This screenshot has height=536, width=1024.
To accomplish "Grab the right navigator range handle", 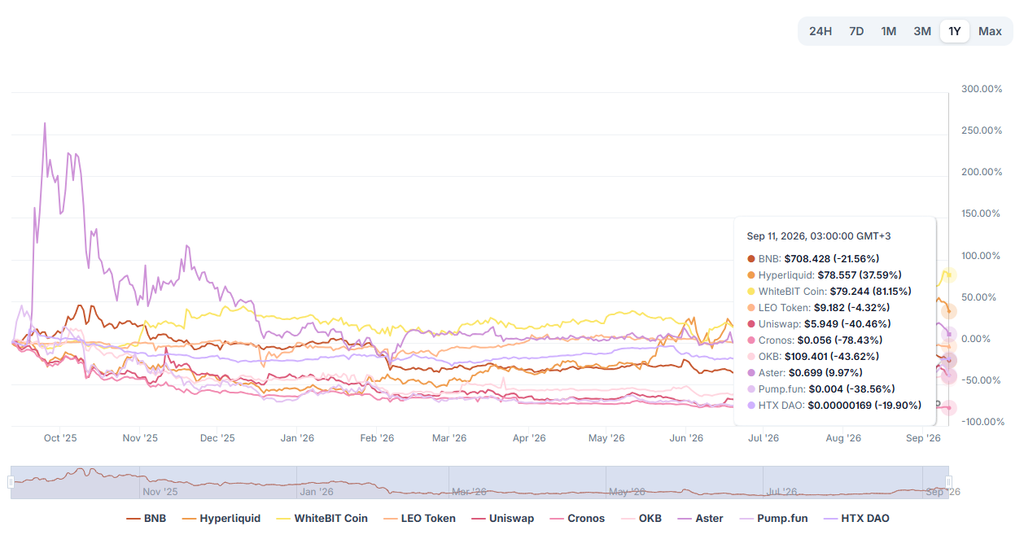I will coord(949,482).
